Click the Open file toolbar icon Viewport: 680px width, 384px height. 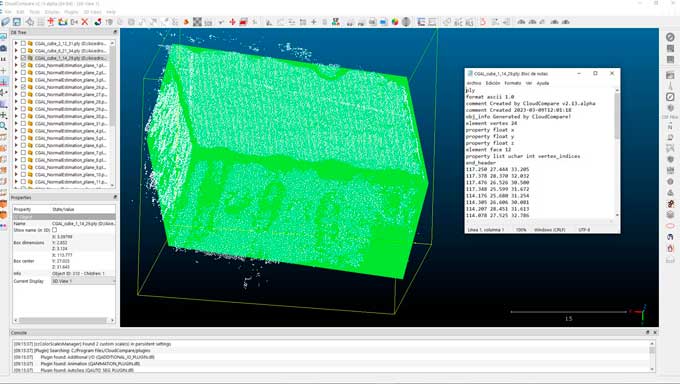click(x=6, y=22)
